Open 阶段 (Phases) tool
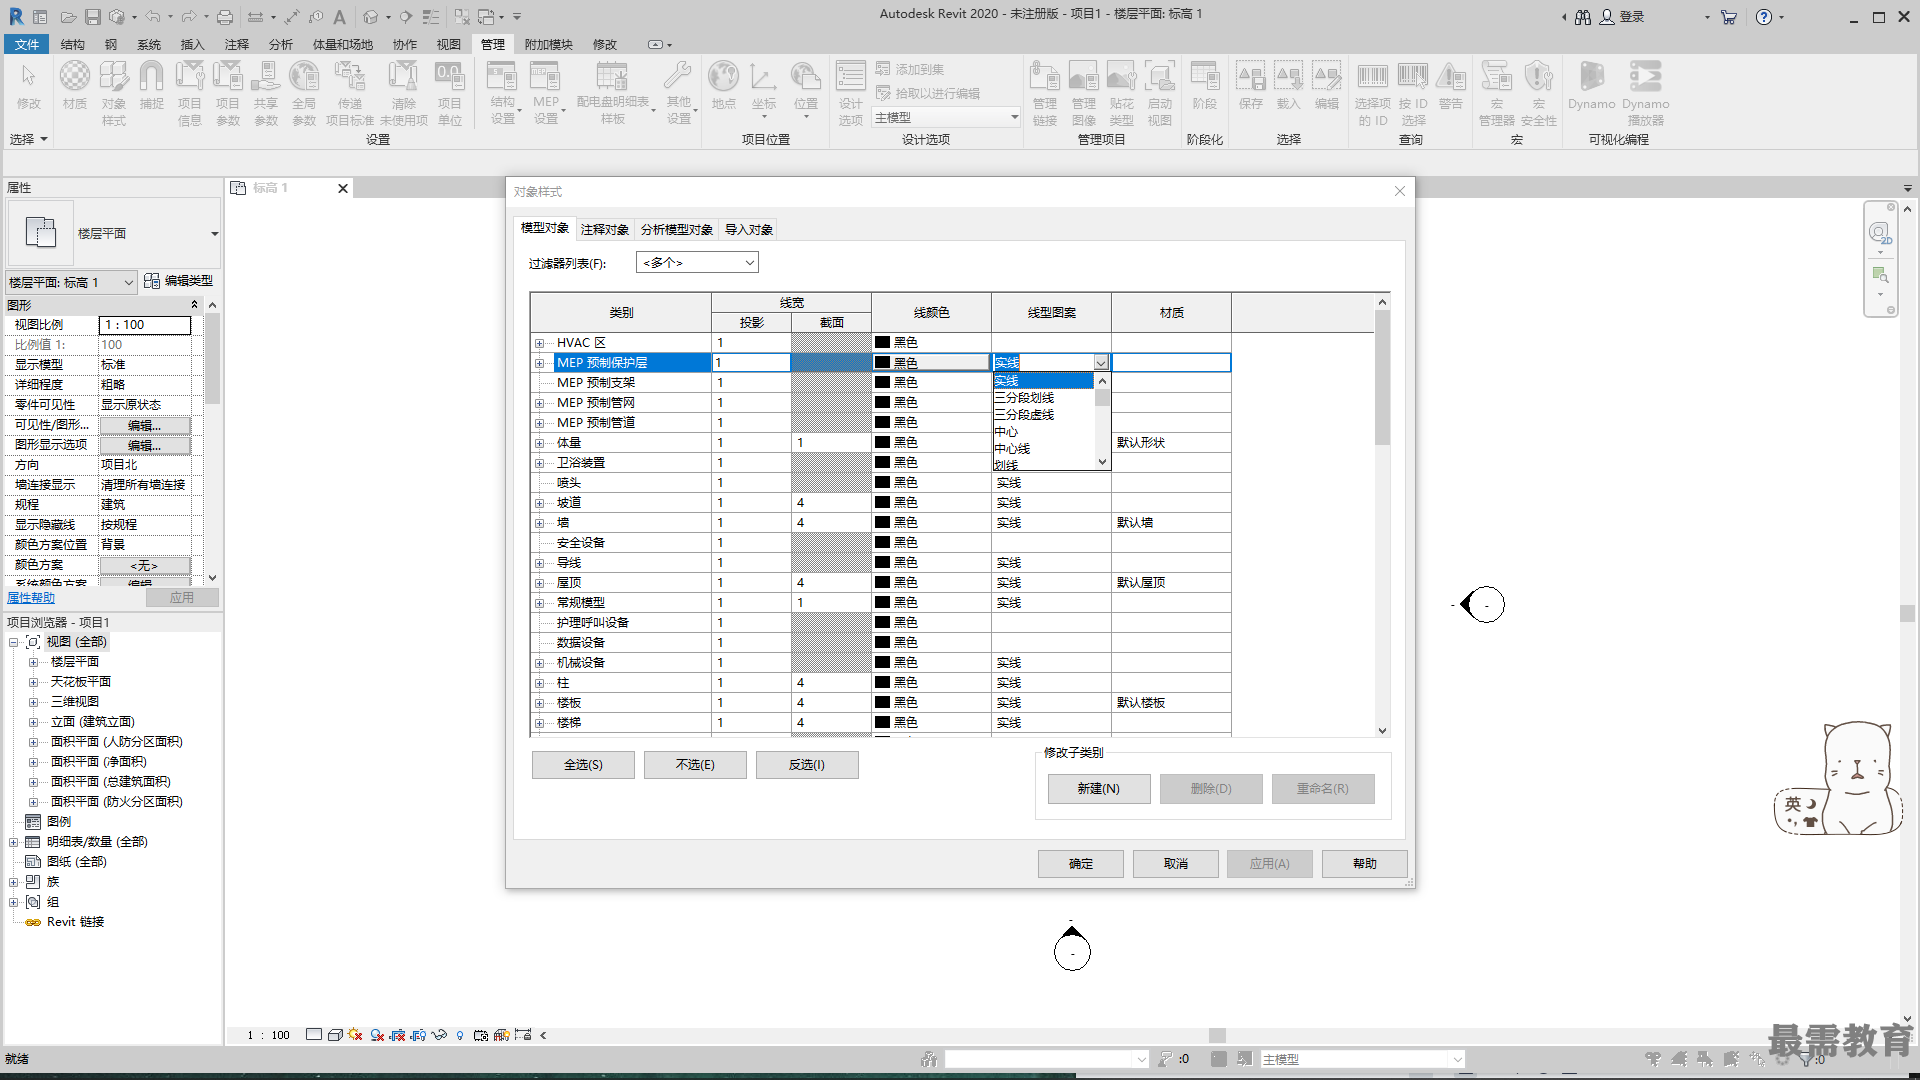Image resolution: width=1920 pixels, height=1080 pixels. pyautogui.click(x=1205, y=85)
